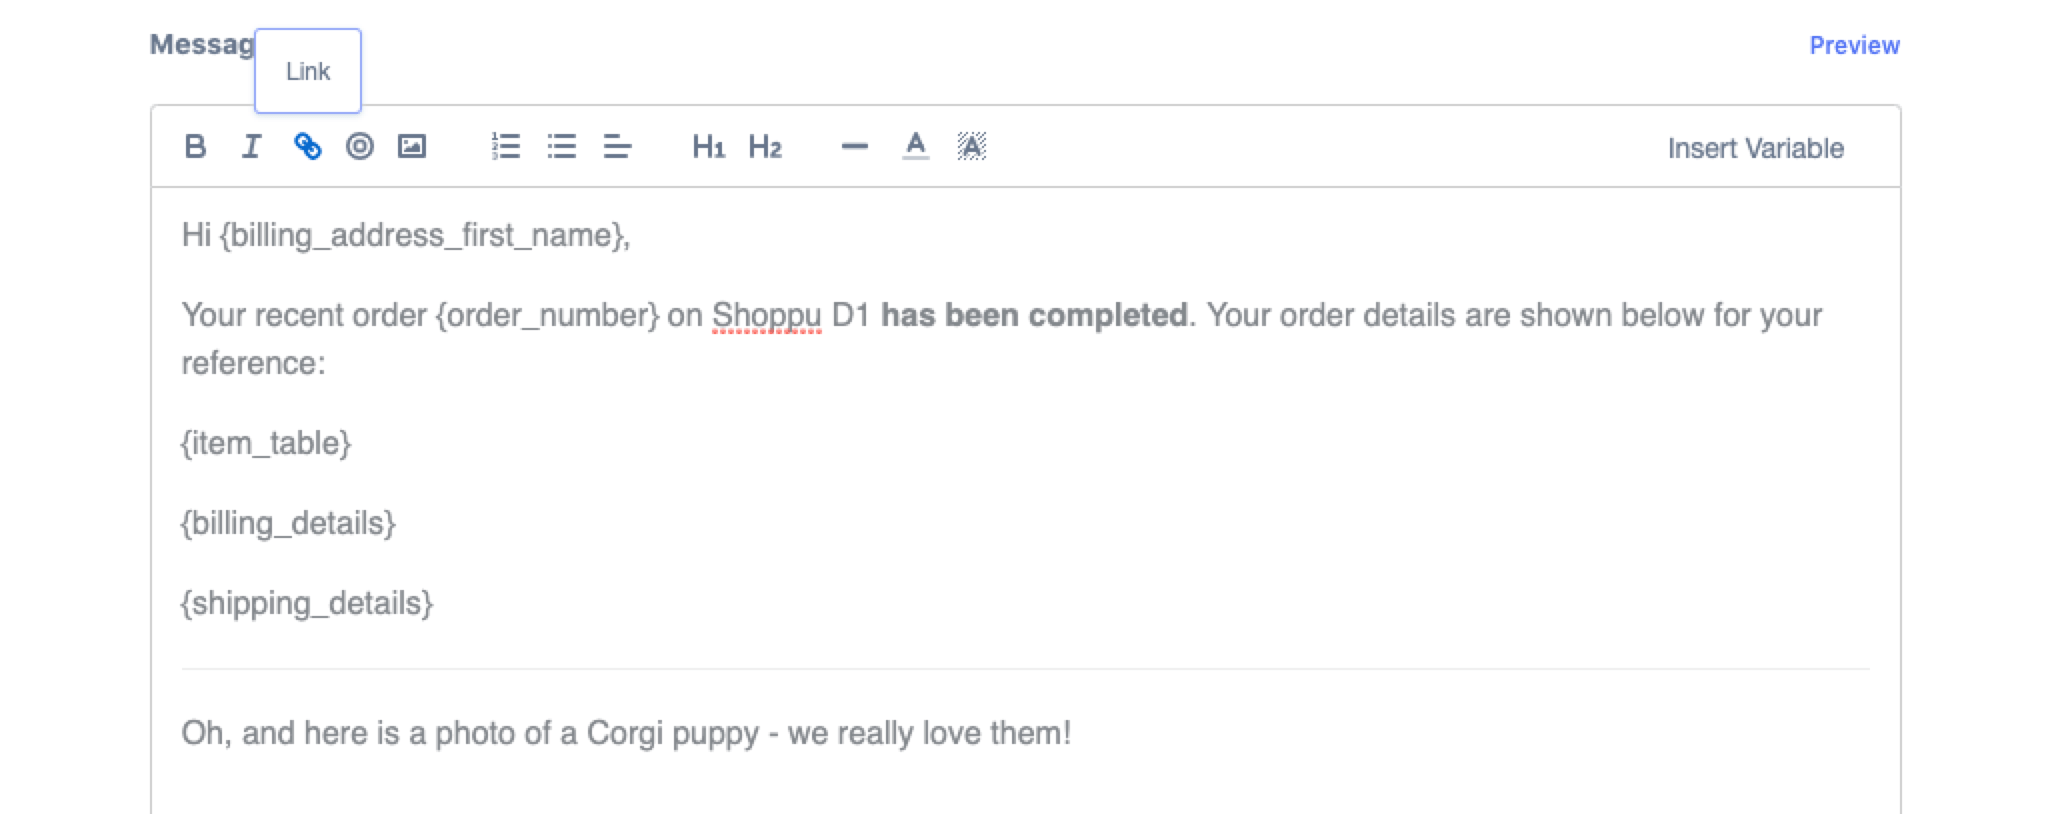Open the text alignment option

click(617, 147)
